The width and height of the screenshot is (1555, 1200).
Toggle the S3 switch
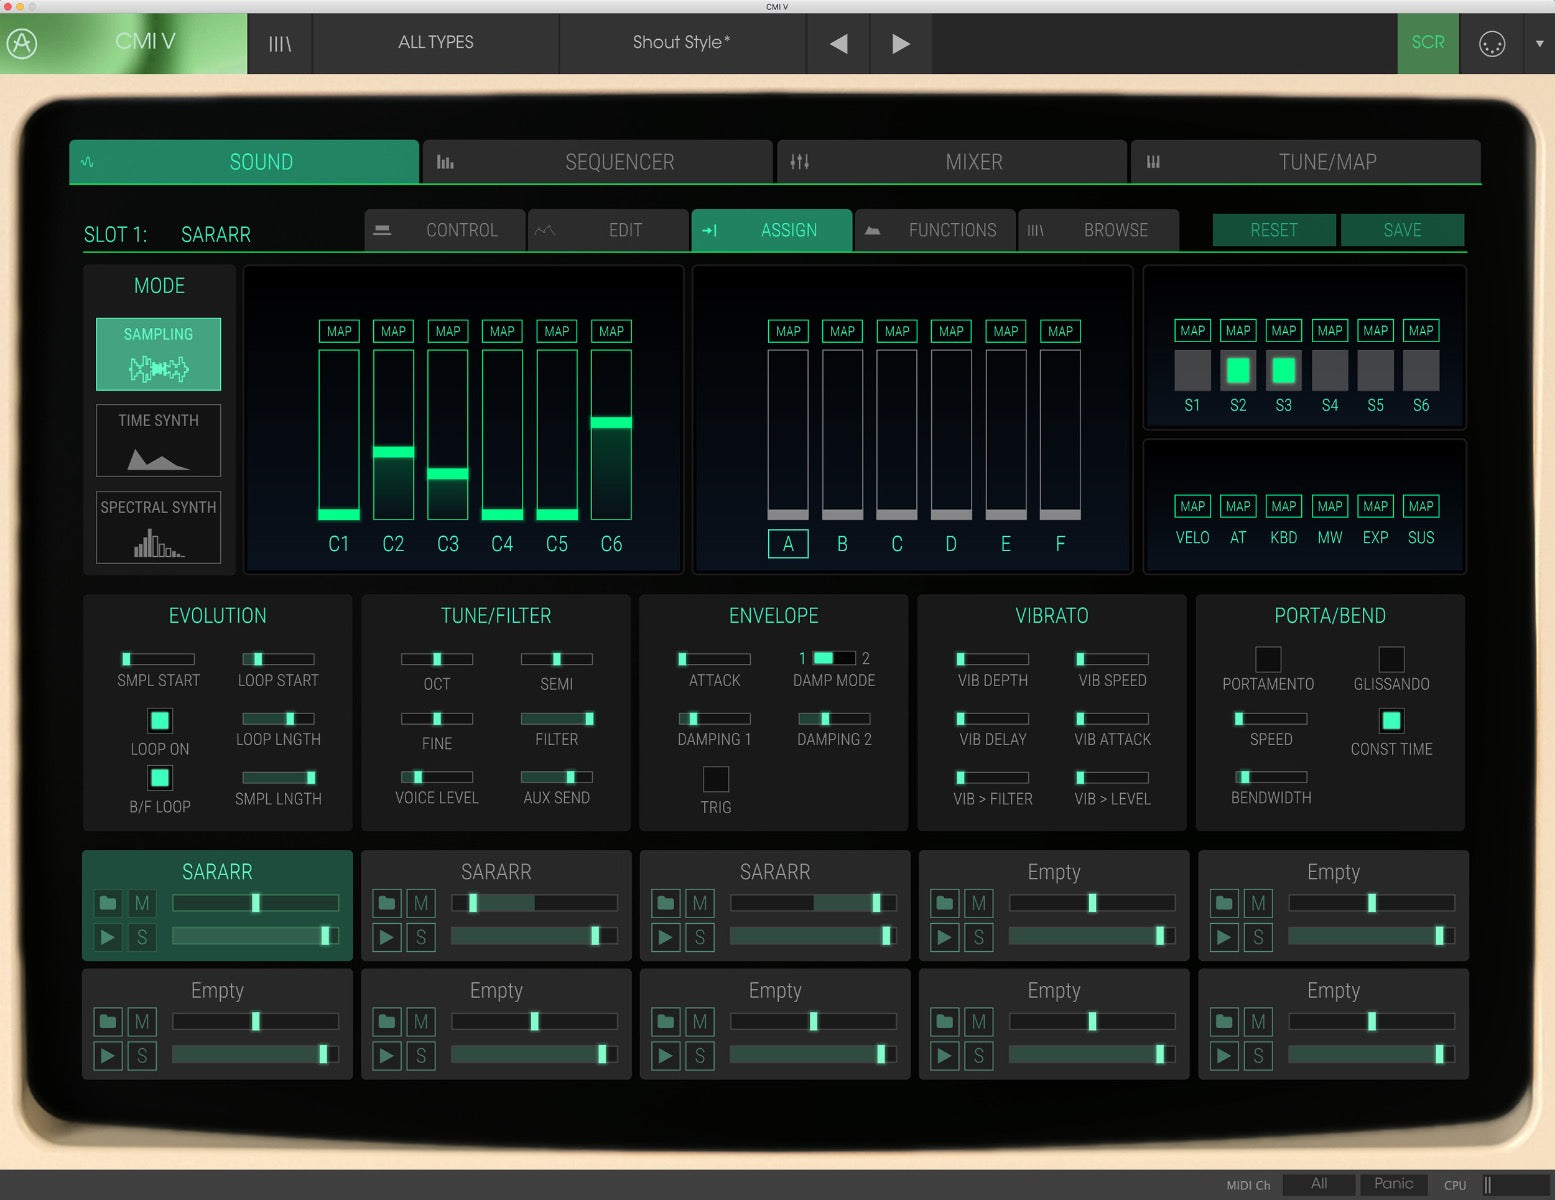1284,370
